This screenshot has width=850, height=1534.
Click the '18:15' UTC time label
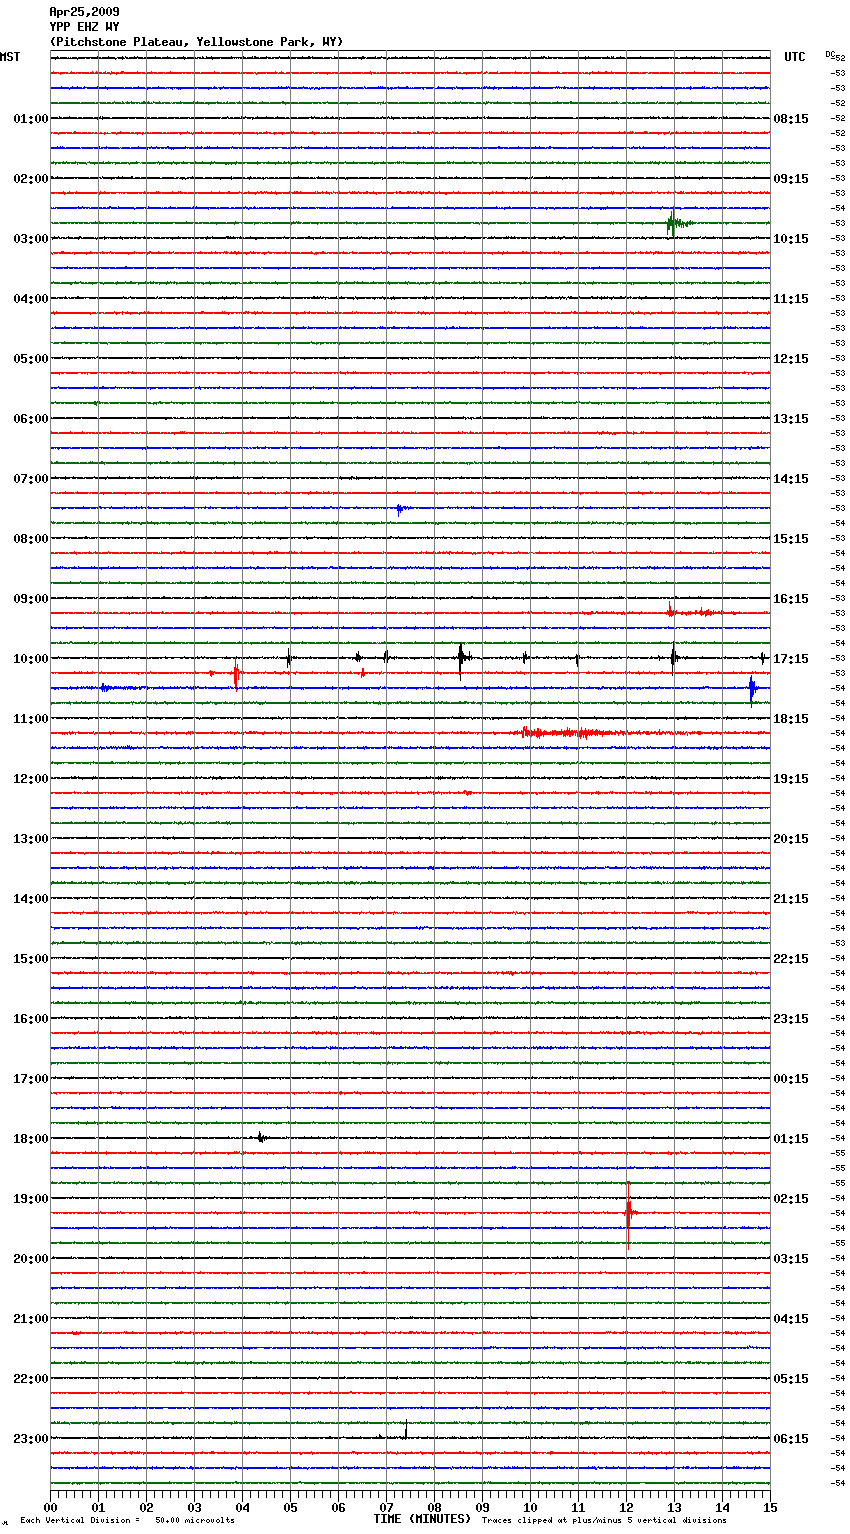(791, 719)
